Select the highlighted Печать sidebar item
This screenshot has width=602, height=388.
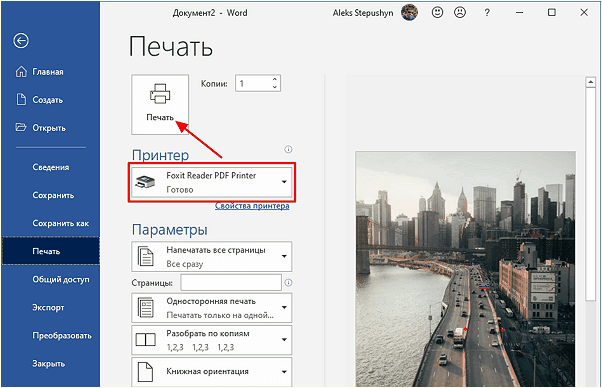click(x=51, y=251)
